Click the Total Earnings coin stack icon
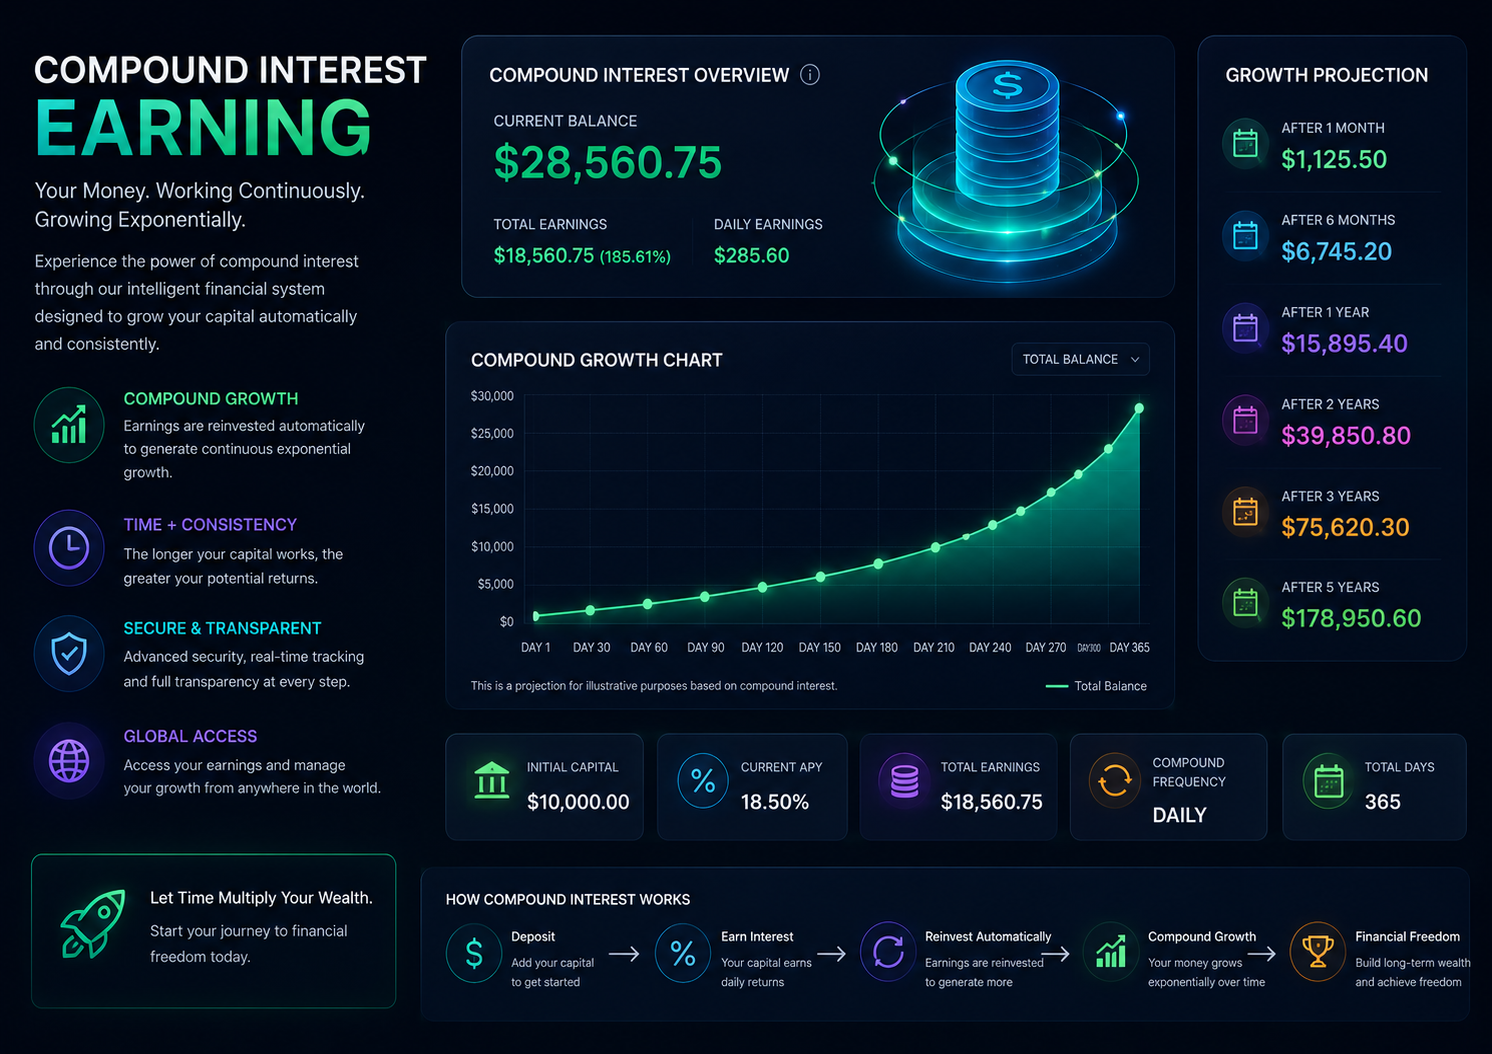The width and height of the screenshot is (1492, 1054). click(905, 781)
